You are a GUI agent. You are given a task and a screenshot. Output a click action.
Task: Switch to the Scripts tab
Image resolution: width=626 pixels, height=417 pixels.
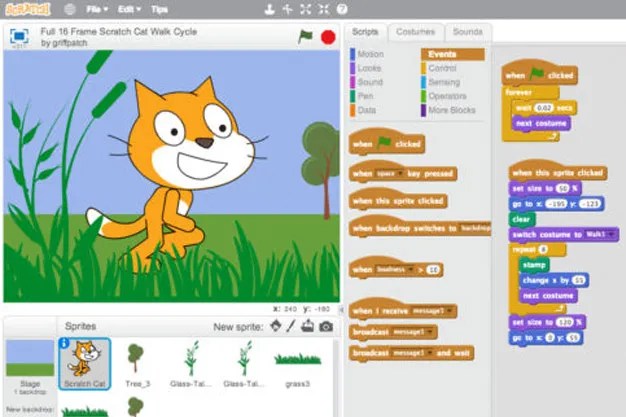tap(365, 32)
